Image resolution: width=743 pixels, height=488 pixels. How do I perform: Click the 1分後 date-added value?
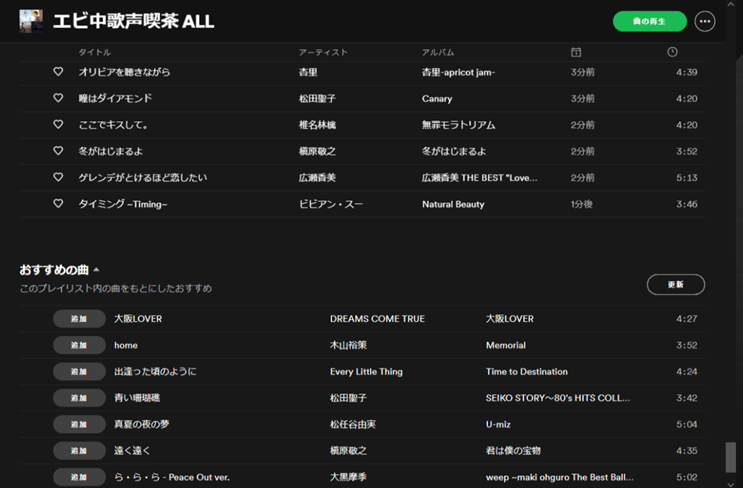click(x=581, y=204)
